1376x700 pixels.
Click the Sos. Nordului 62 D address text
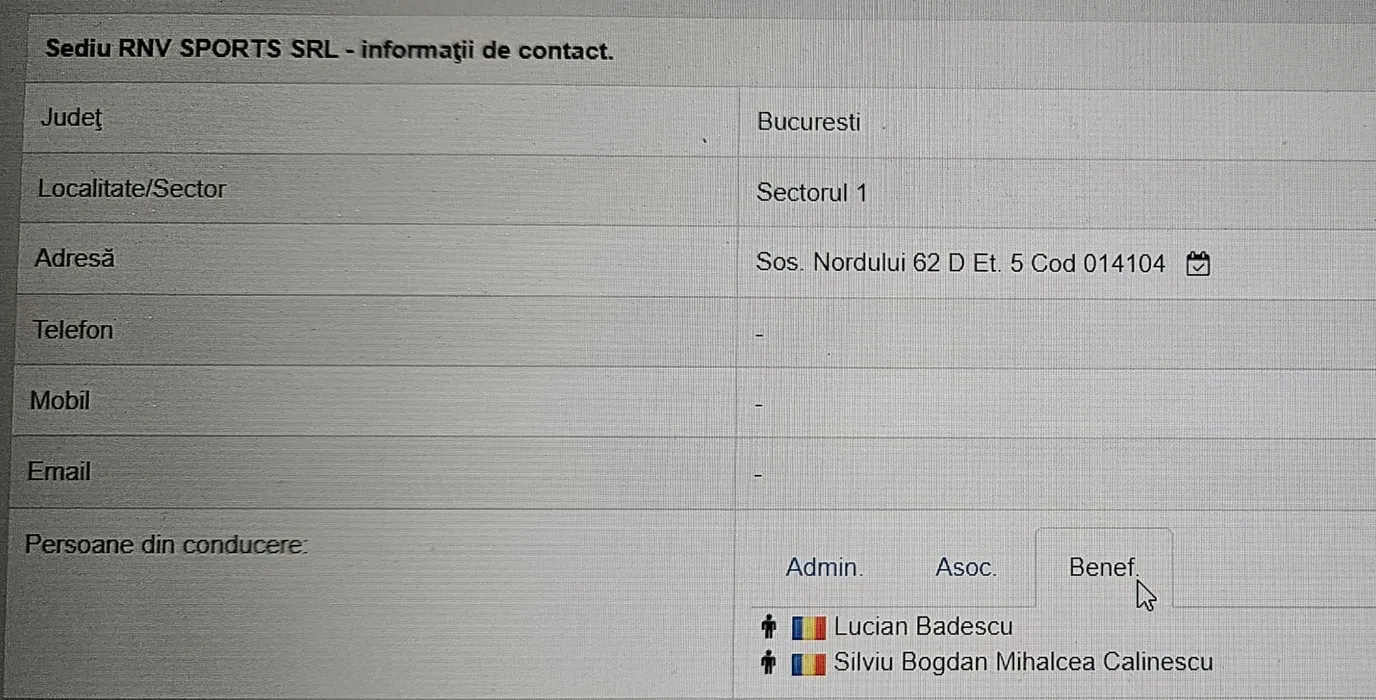(961, 264)
